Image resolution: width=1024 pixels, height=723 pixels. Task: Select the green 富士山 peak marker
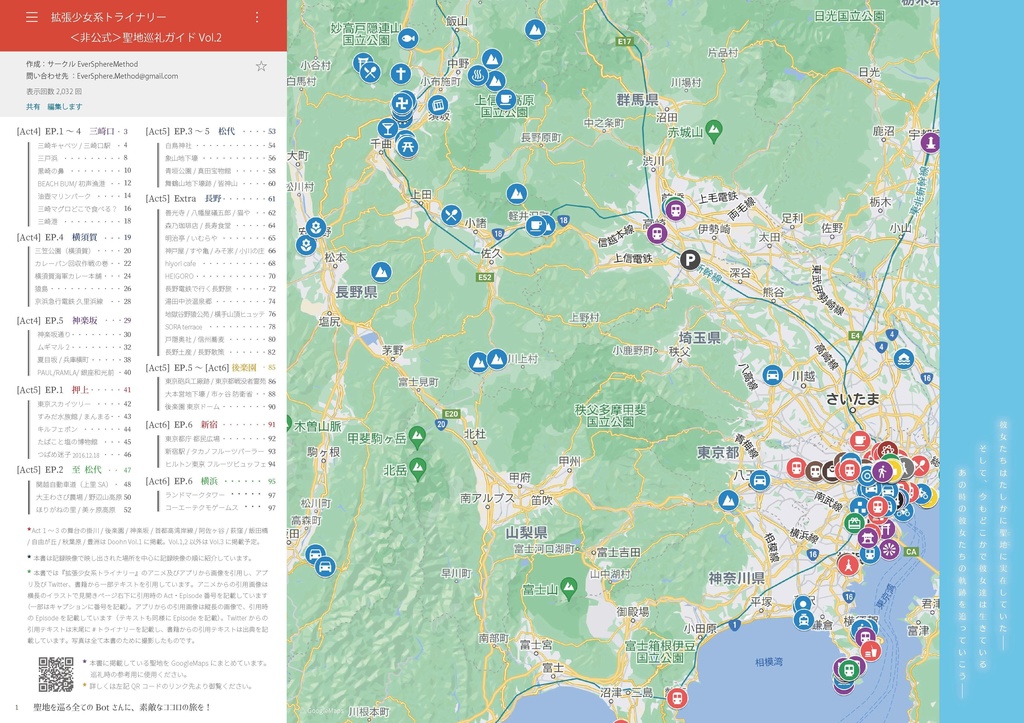click(x=569, y=587)
